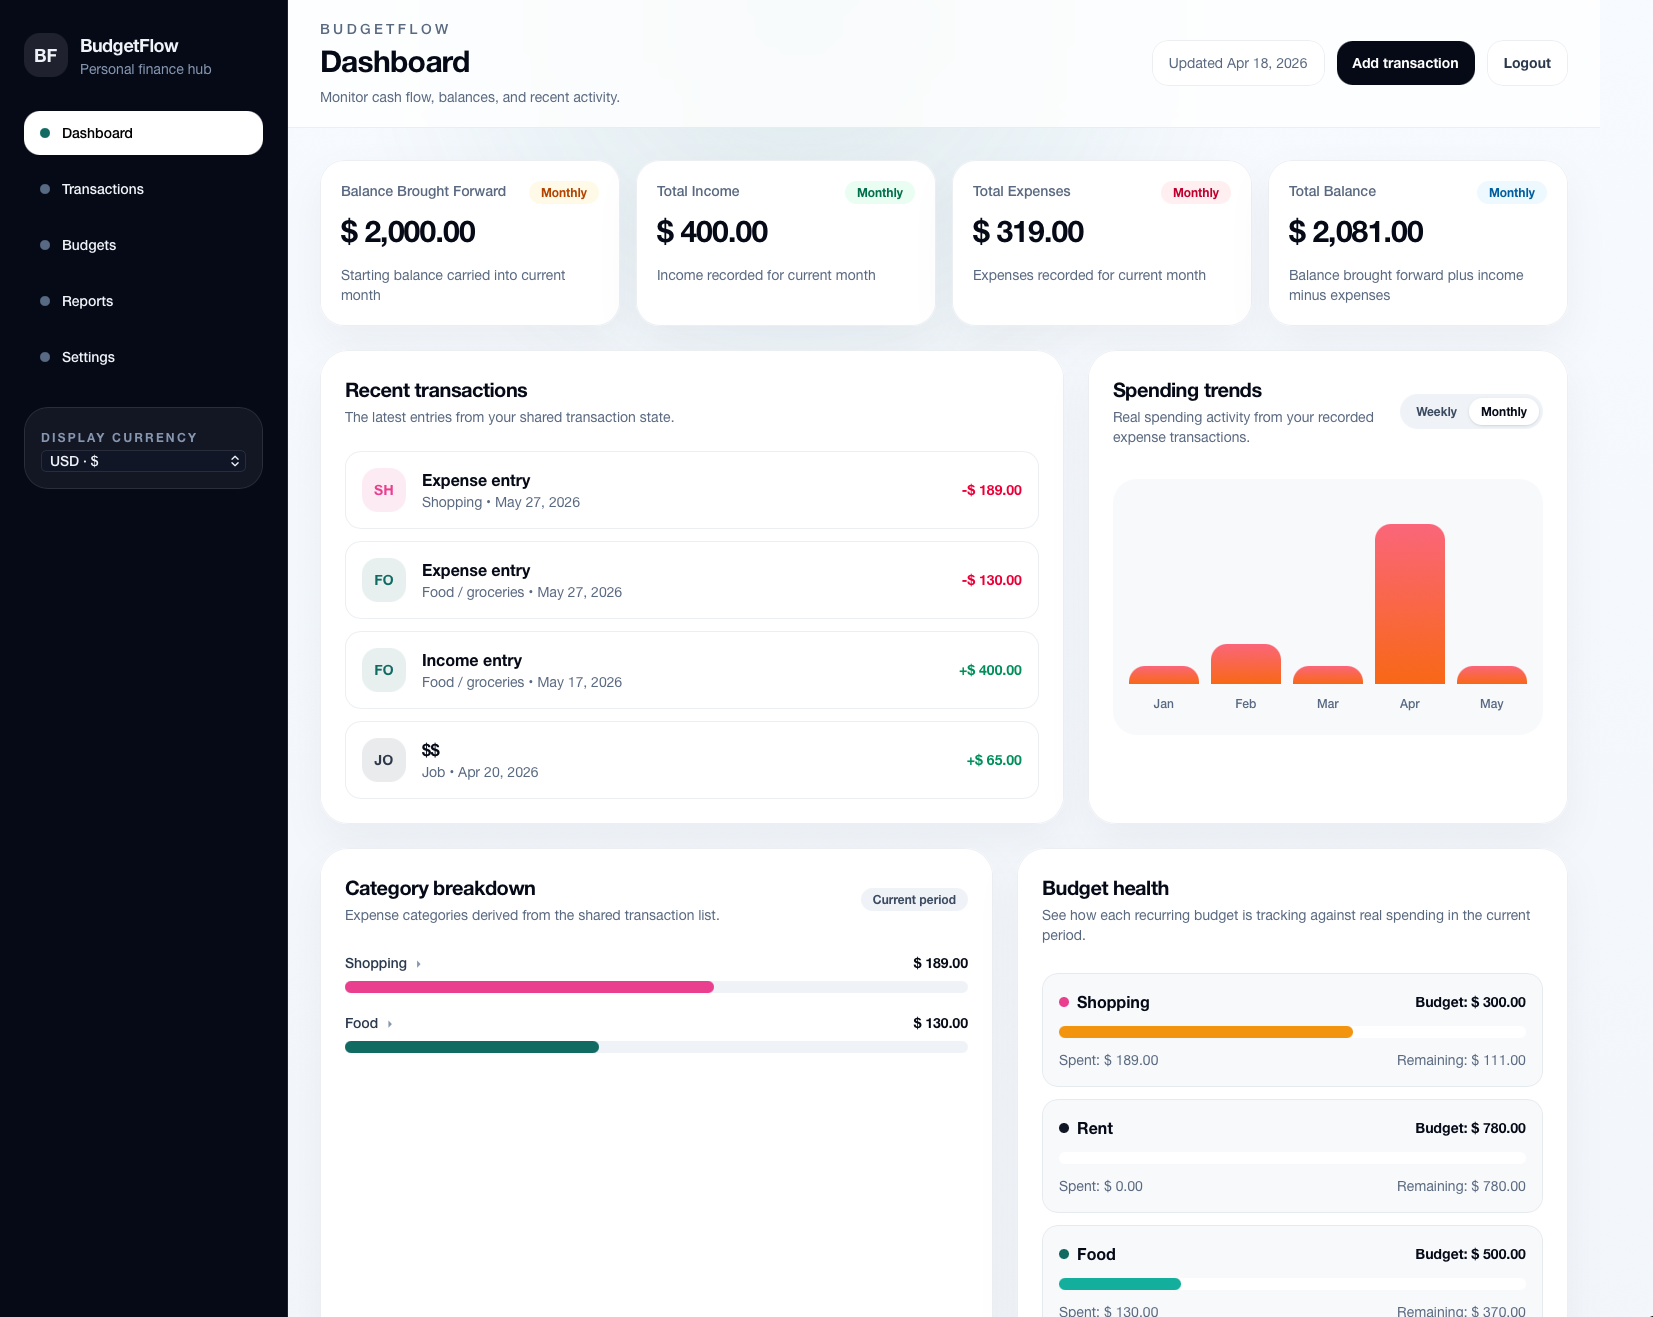Navigate to Reports

tap(143, 301)
